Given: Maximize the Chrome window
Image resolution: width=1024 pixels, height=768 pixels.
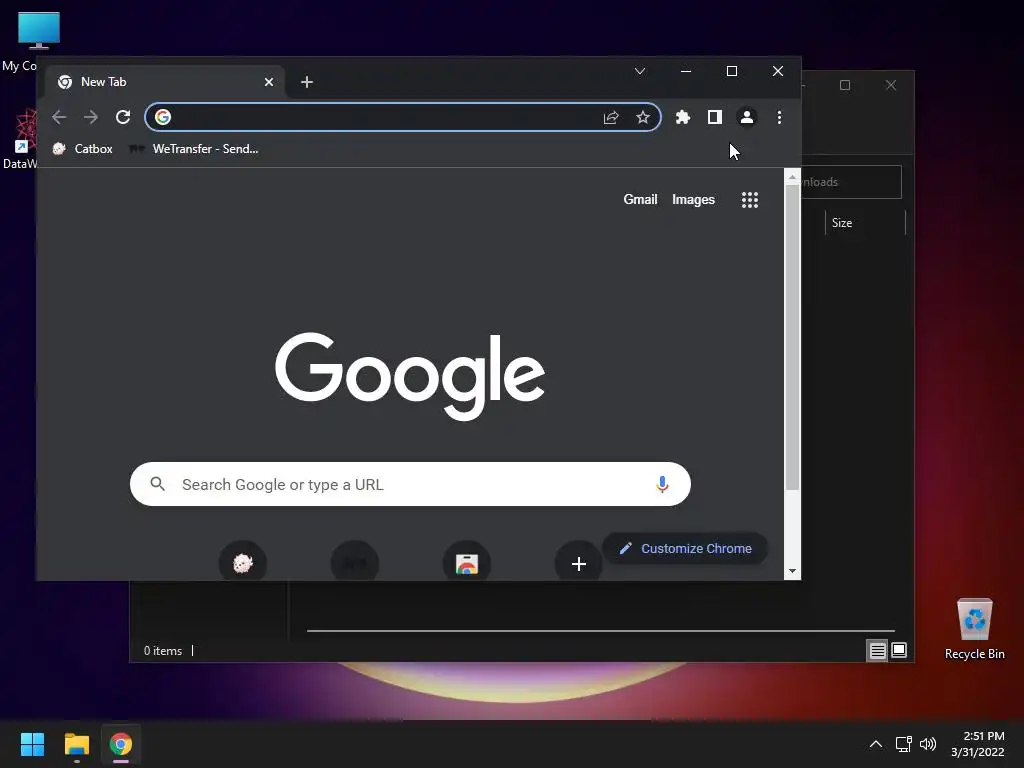Looking at the screenshot, I should tap(732, 71).
